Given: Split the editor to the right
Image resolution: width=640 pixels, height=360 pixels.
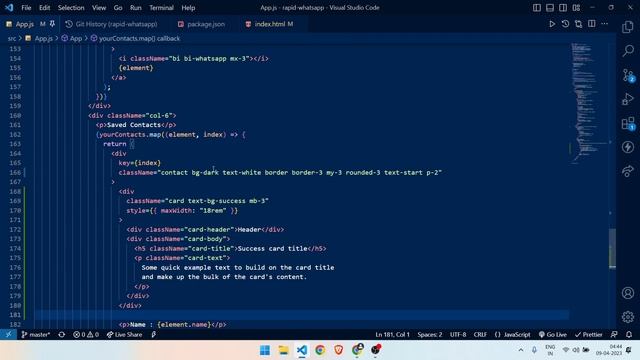Looking at the screenshot, I should click(591, 24).
